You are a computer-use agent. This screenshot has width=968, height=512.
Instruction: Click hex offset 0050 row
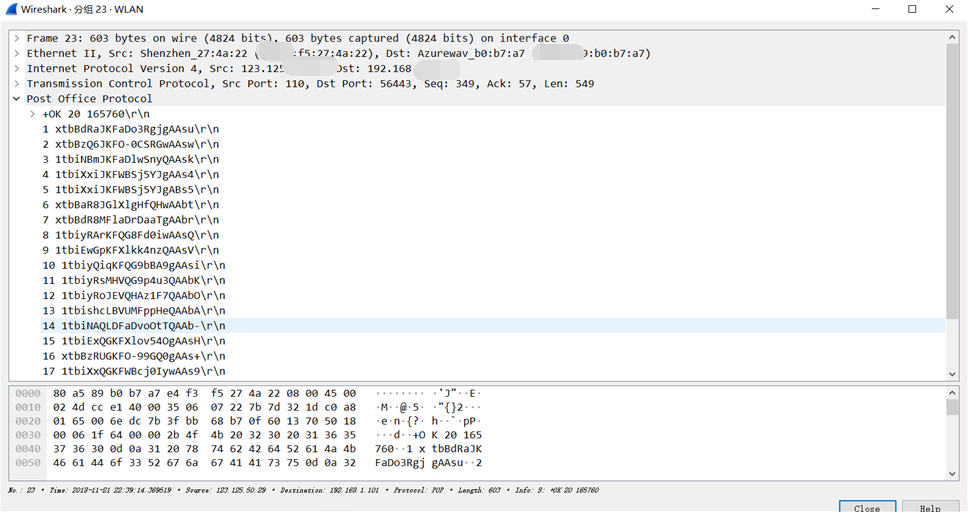(x=248, y=463)
